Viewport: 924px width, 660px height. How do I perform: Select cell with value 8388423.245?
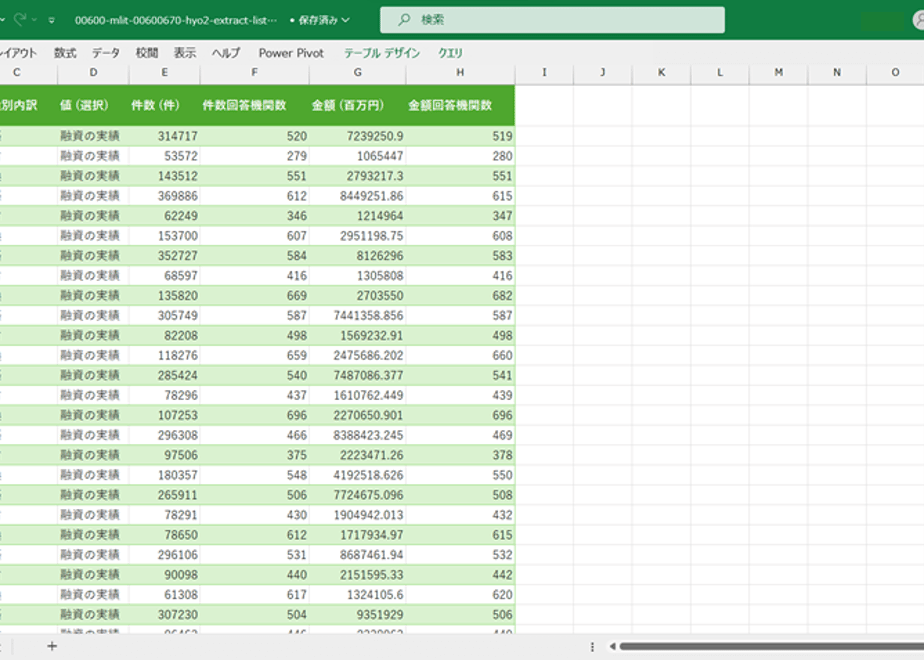[x=358, y=435]
